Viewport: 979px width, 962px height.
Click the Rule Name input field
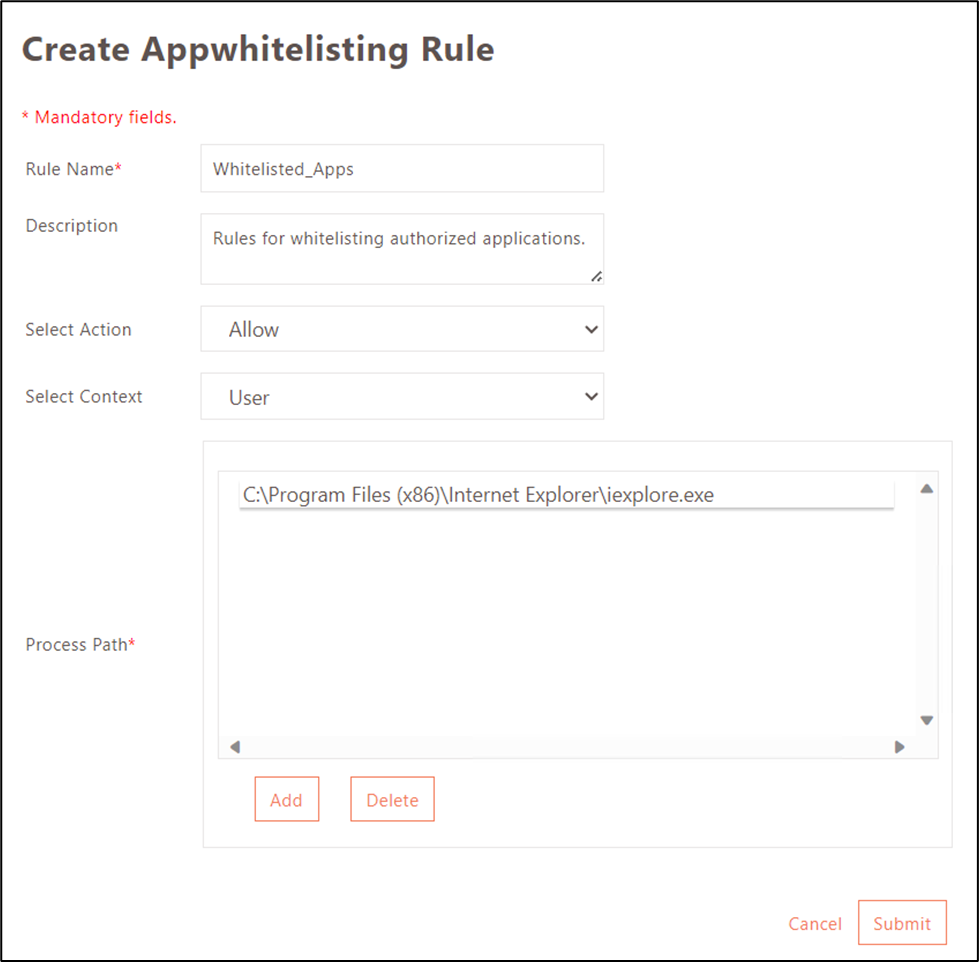click(x=402, y=169)
